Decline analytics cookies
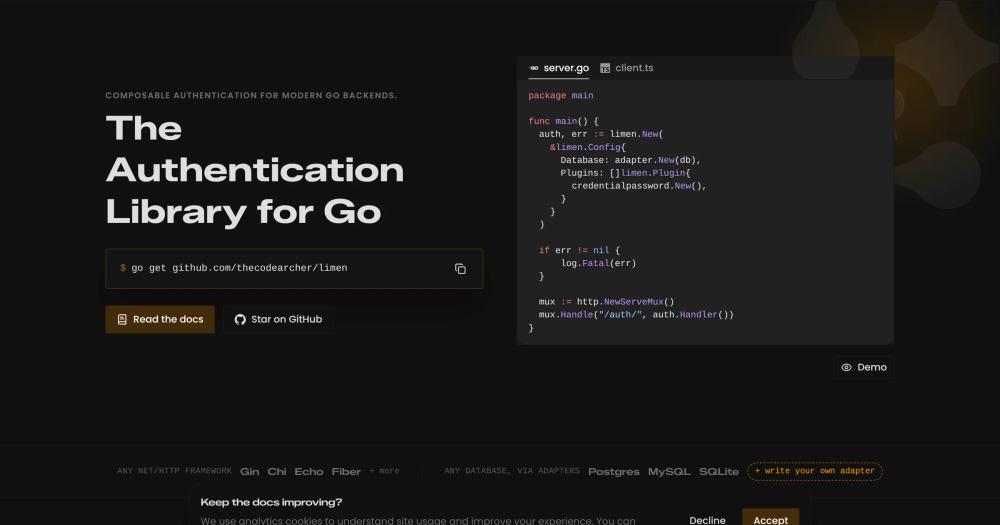Screen dimensions: 1000x525 tap(707, 520)
